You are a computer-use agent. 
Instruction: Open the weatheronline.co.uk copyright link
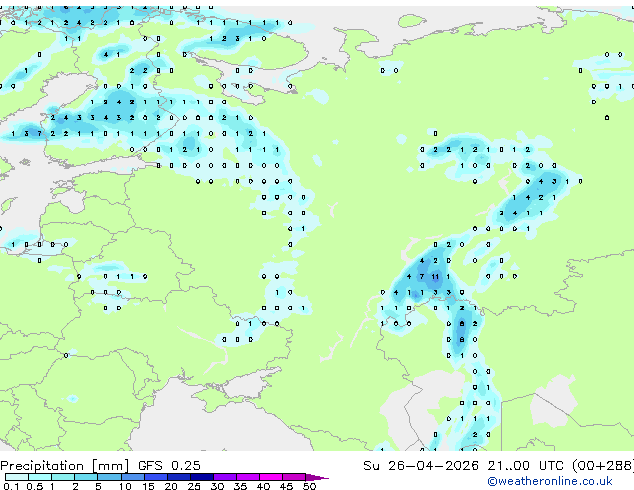[550, 481]
